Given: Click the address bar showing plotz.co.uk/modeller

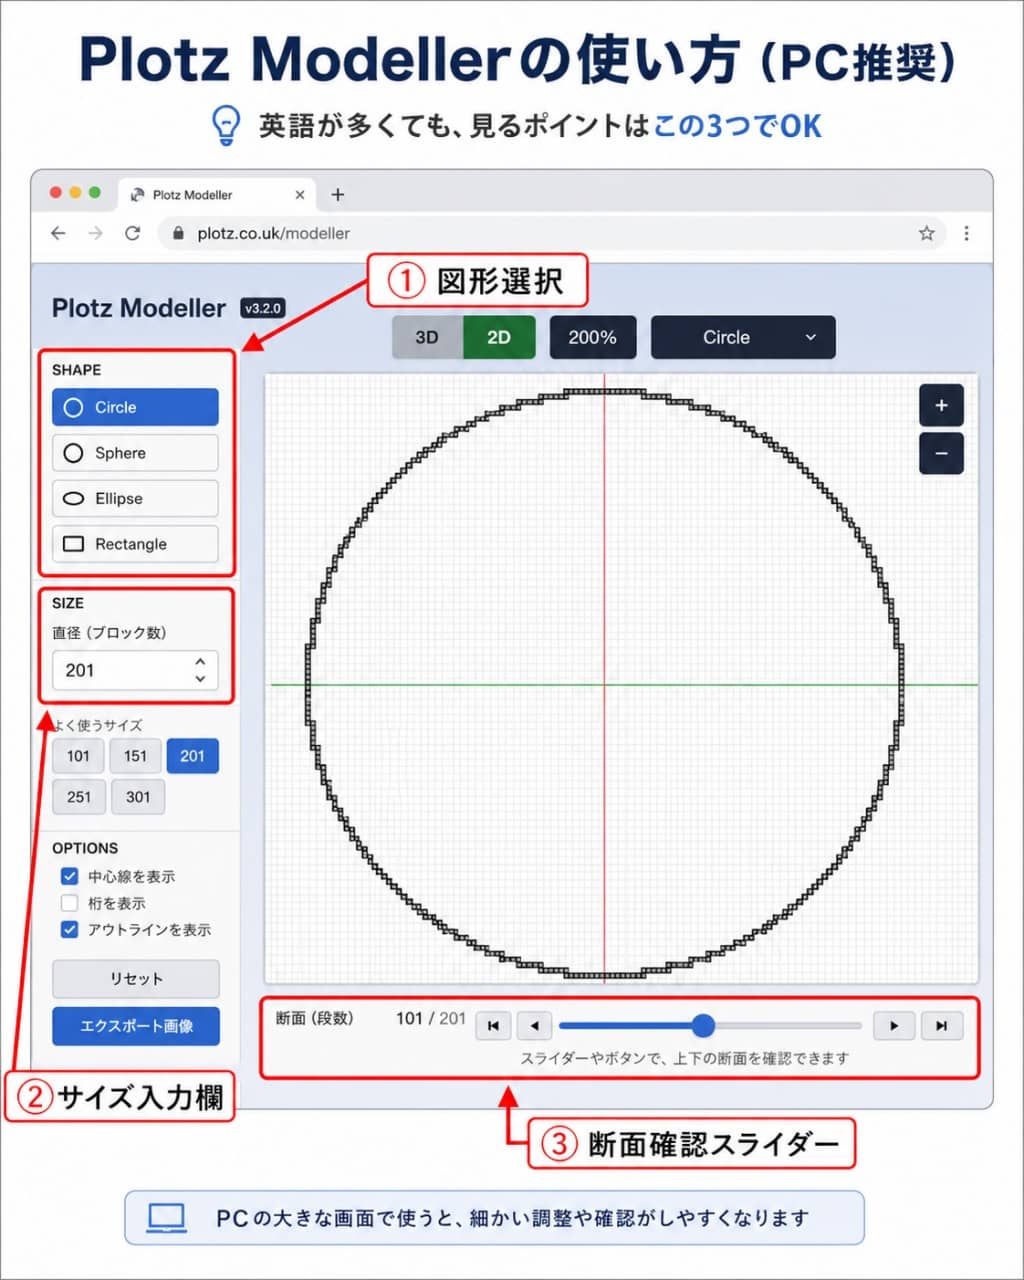Looking at the screenshot, I should click(550, 233).
